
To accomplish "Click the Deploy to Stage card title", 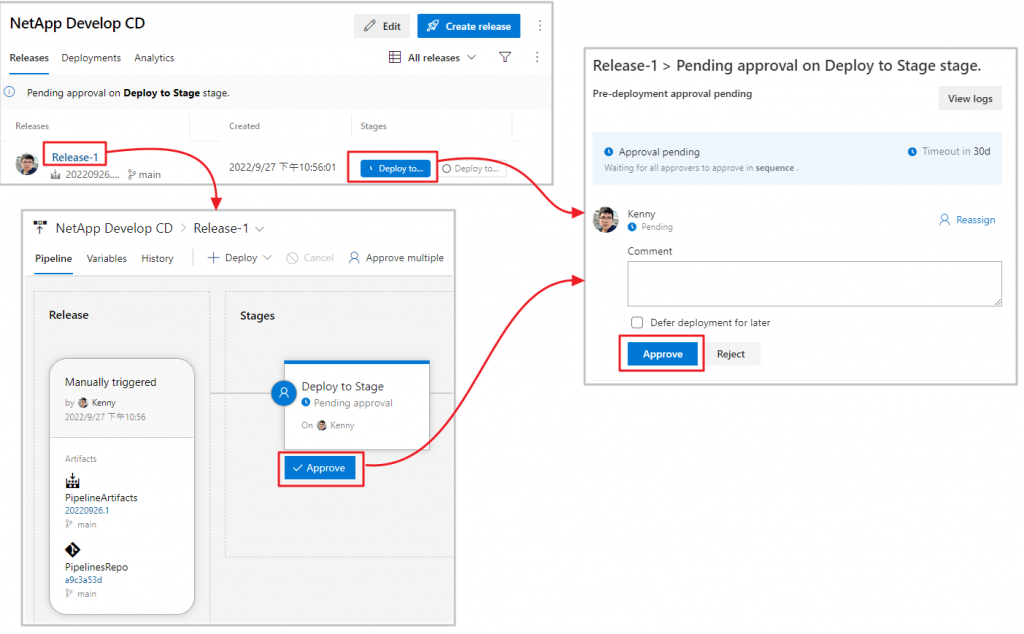I will point(342,387).
